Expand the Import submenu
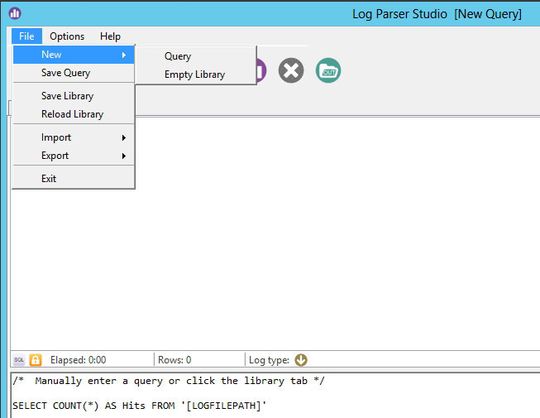The image size is (540, 418). (73, 137)
